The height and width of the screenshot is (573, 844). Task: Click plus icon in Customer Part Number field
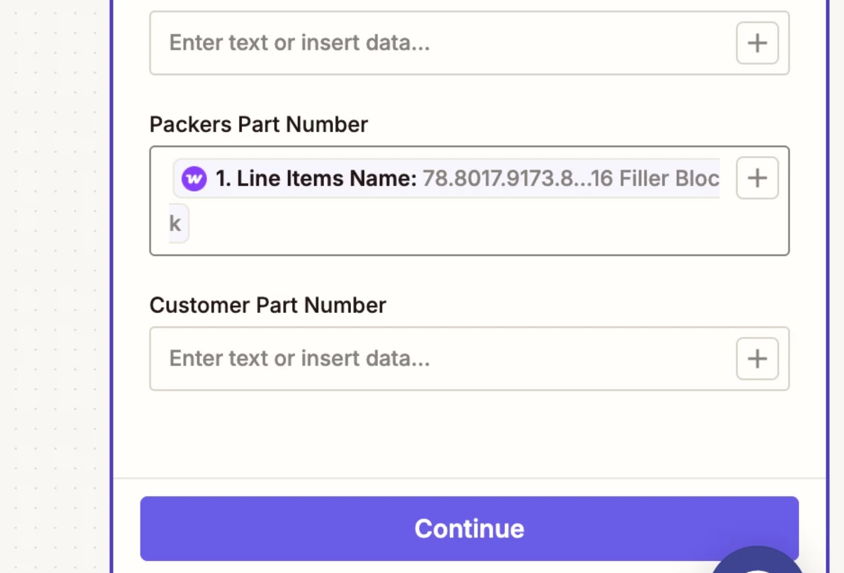pyautogui.click(x=757, y=359)
